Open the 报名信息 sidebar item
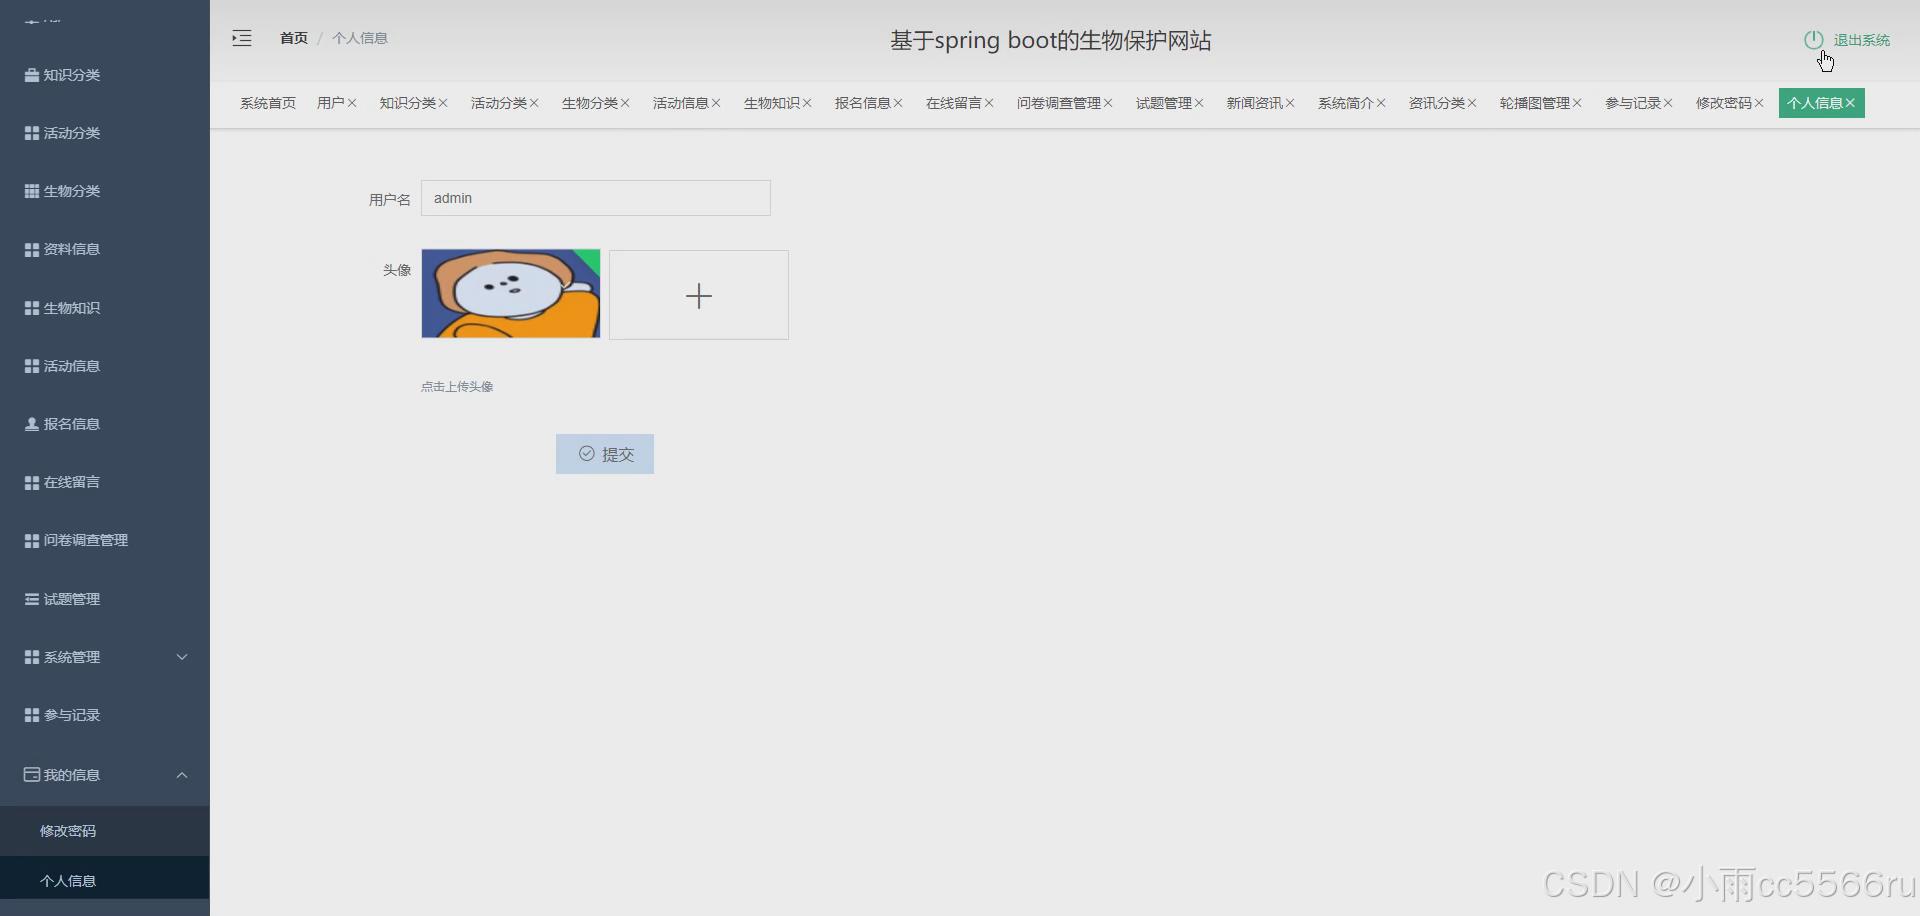 [70, 423]
